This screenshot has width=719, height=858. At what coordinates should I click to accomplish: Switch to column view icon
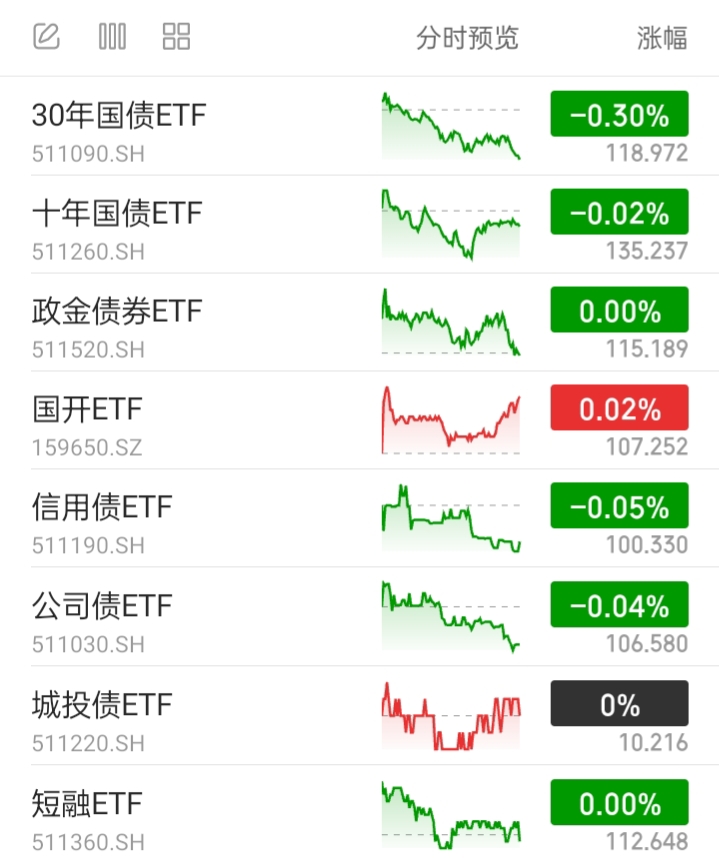point(112,37)
